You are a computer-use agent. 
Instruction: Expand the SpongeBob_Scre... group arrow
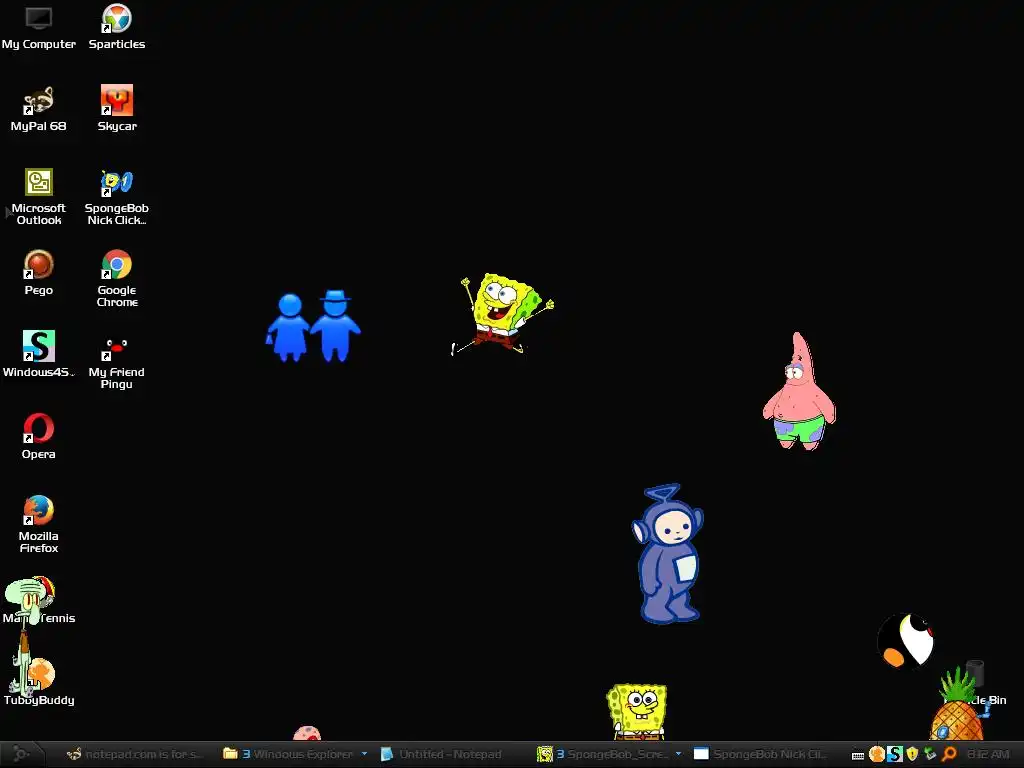click(679, 754)
